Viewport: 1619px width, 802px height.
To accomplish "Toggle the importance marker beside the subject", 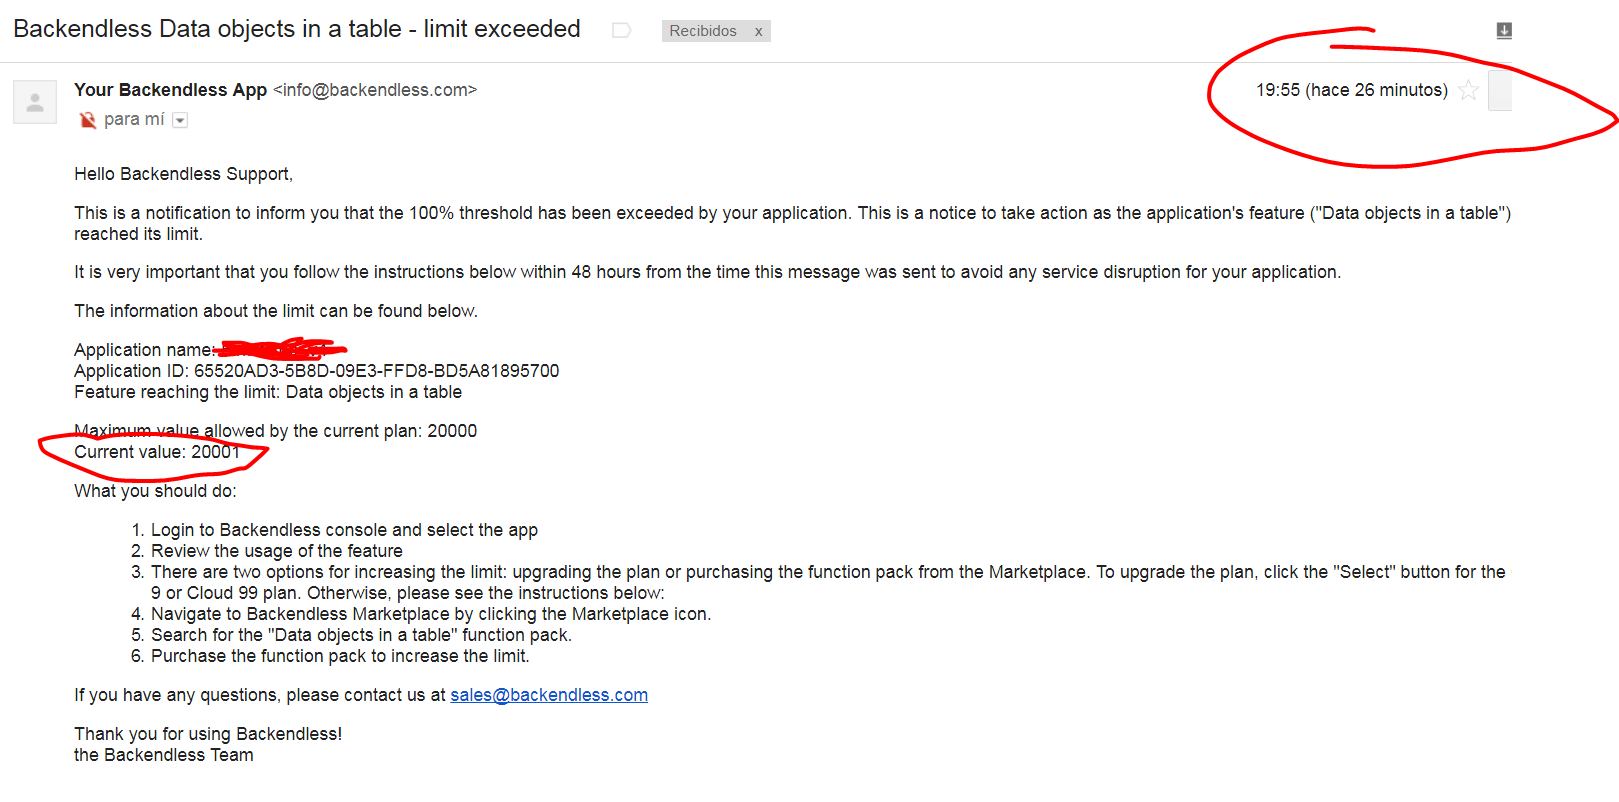I will coord(621,30).
